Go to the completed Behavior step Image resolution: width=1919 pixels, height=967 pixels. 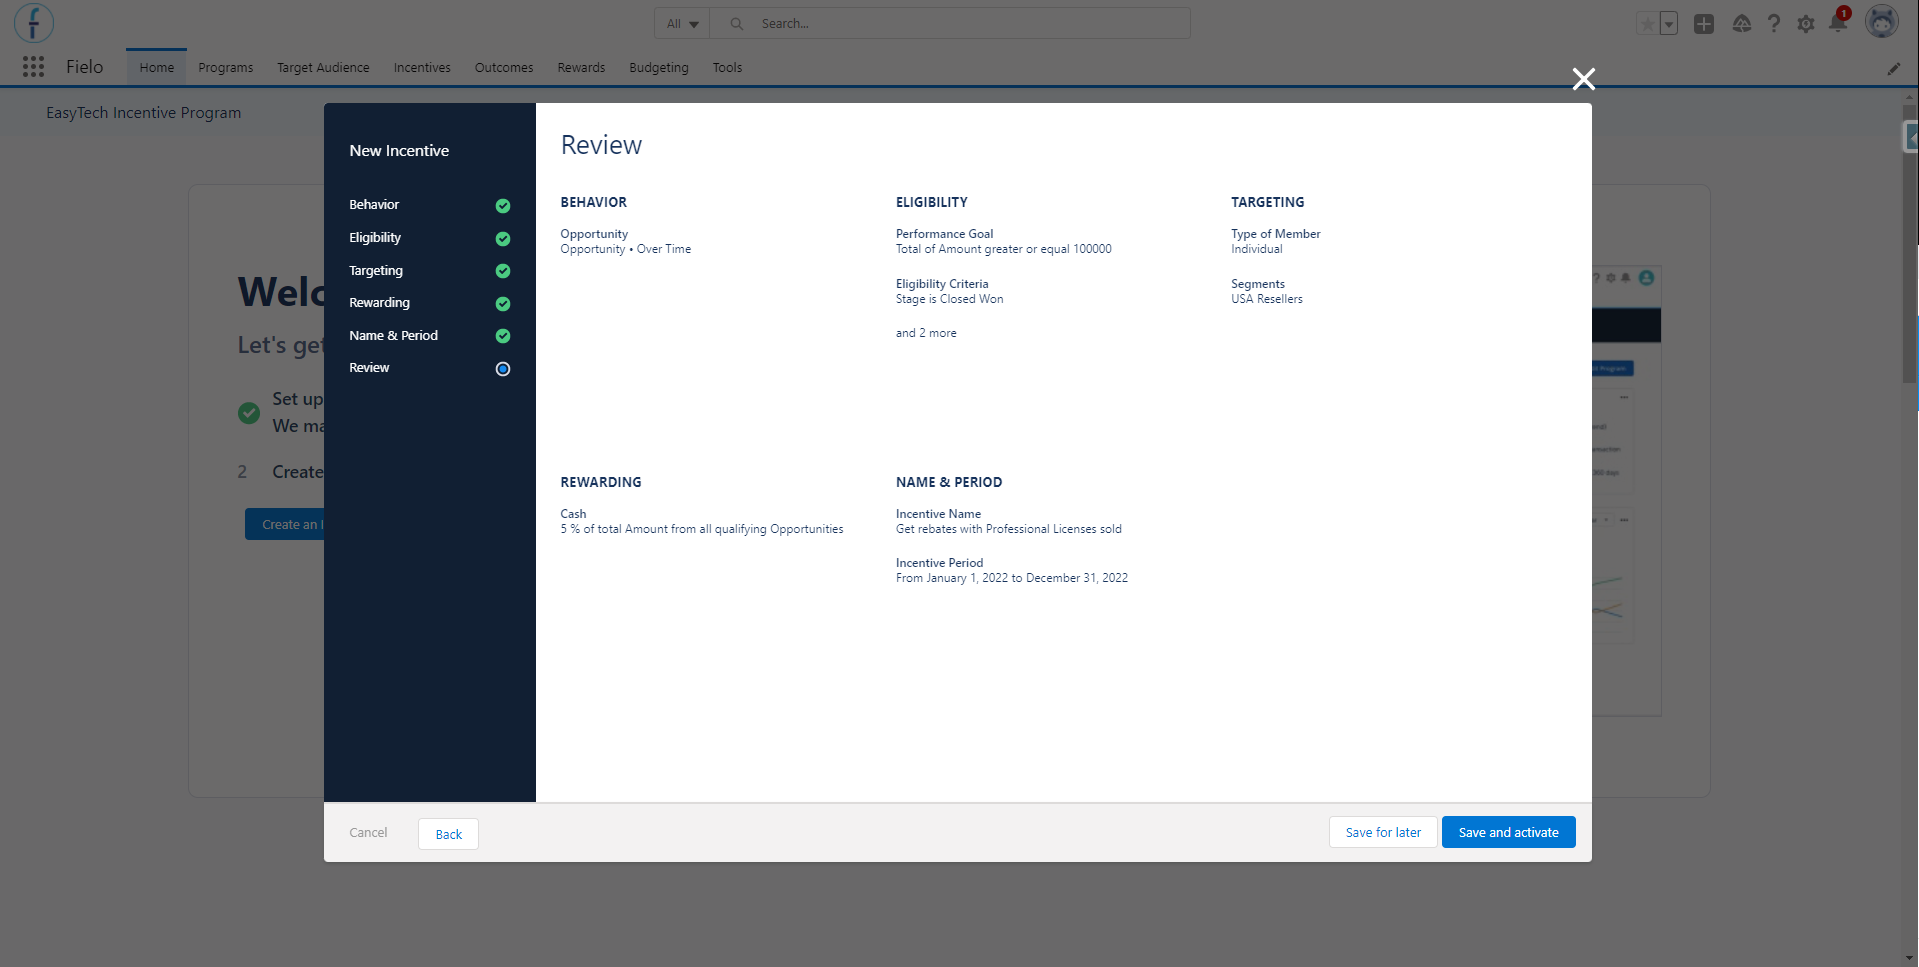point(374,205)
